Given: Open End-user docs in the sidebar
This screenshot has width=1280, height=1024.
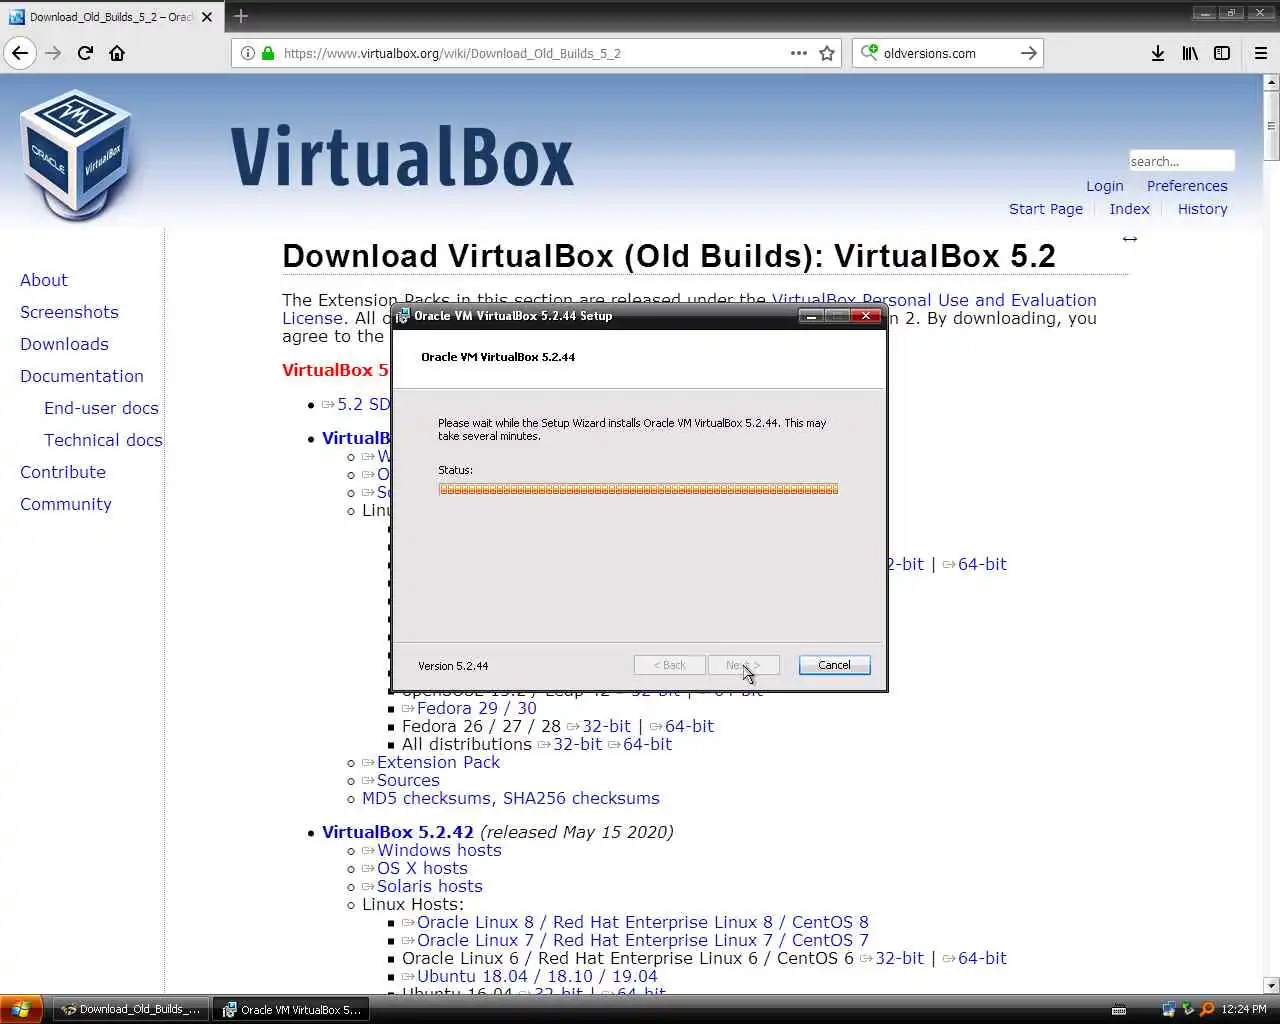Looking at the screenshot, I should click(x=101, y=408).
